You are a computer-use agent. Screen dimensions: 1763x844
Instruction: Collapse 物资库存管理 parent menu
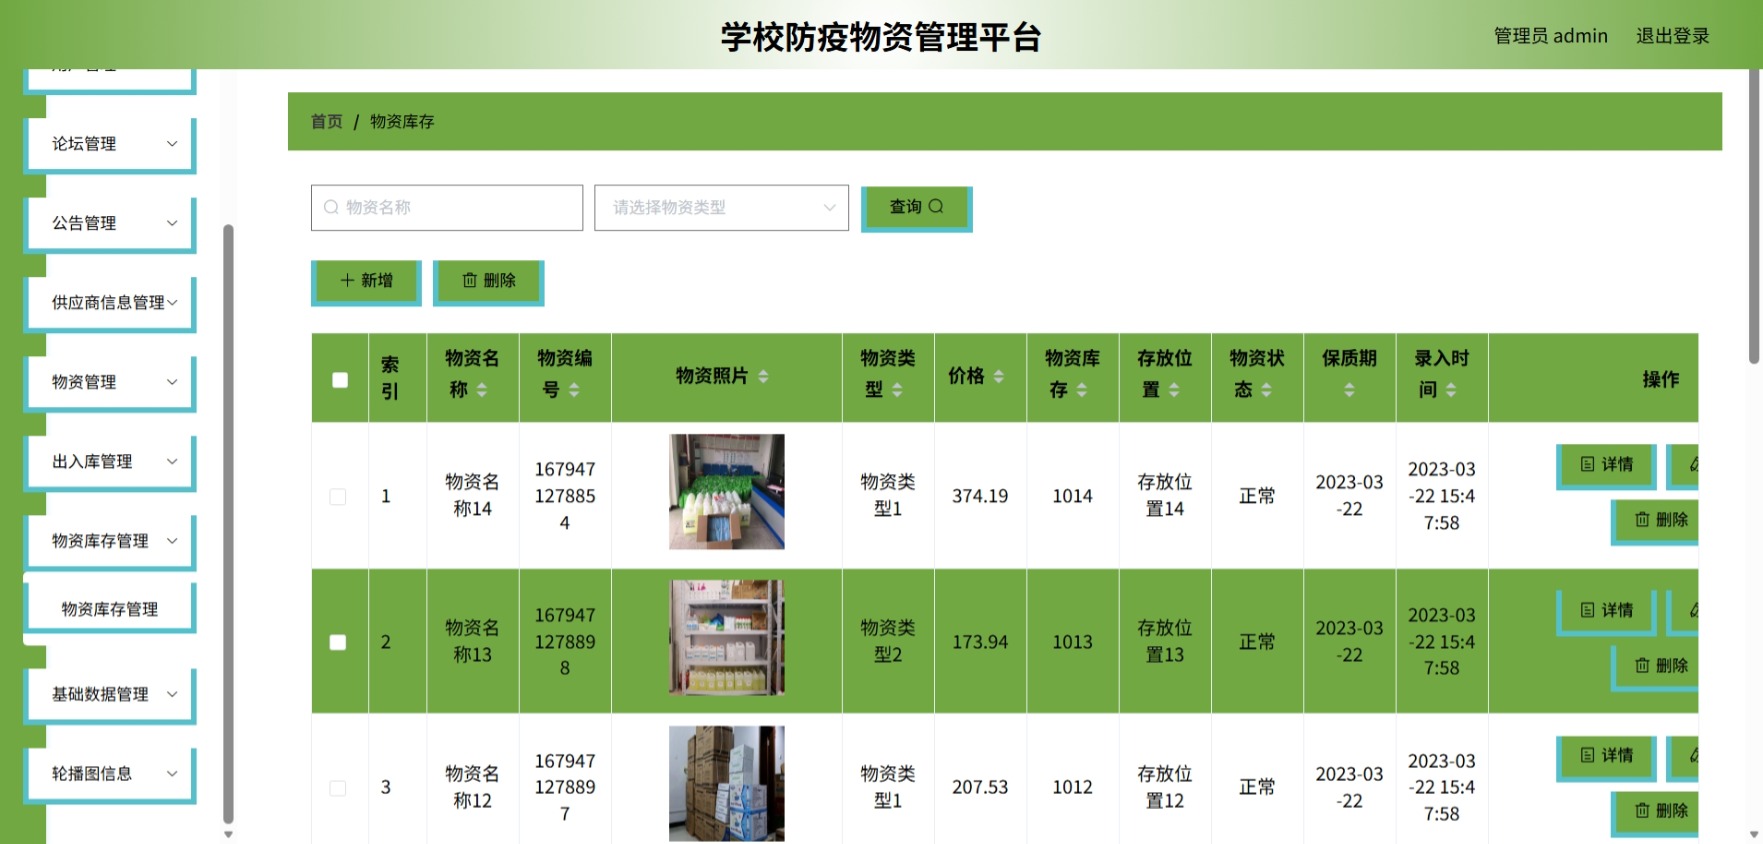tap(110, 541)
